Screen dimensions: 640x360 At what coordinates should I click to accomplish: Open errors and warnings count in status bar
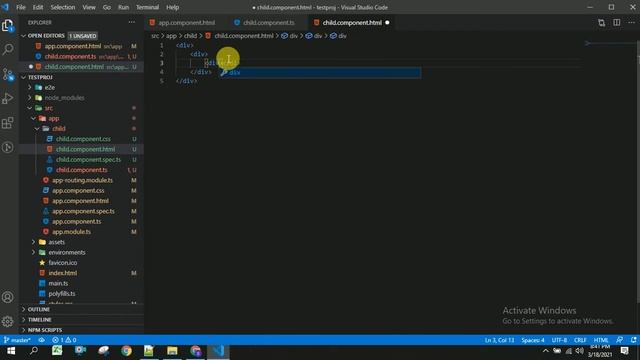tap(64, 340)
